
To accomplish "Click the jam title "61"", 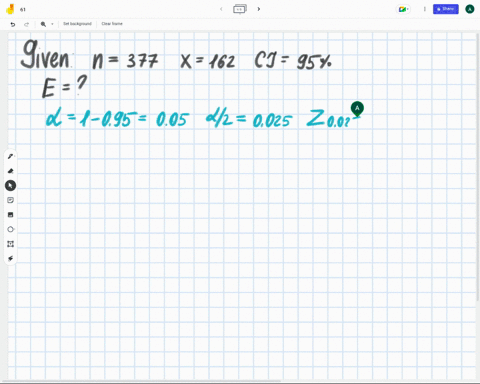I will [23, 10].
